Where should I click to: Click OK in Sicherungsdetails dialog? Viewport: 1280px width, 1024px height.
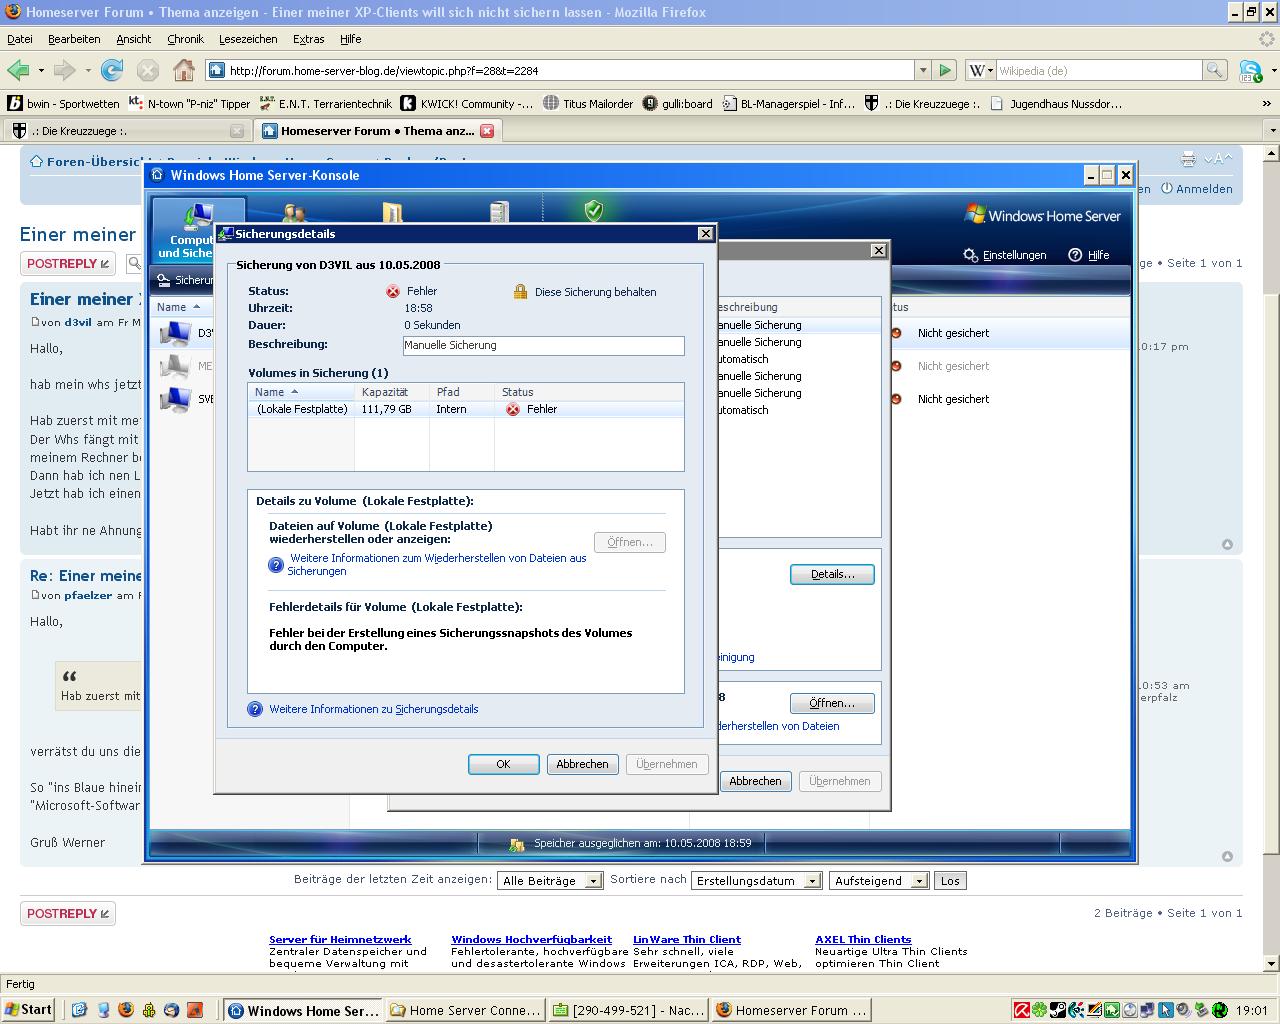tap(503, 764)
